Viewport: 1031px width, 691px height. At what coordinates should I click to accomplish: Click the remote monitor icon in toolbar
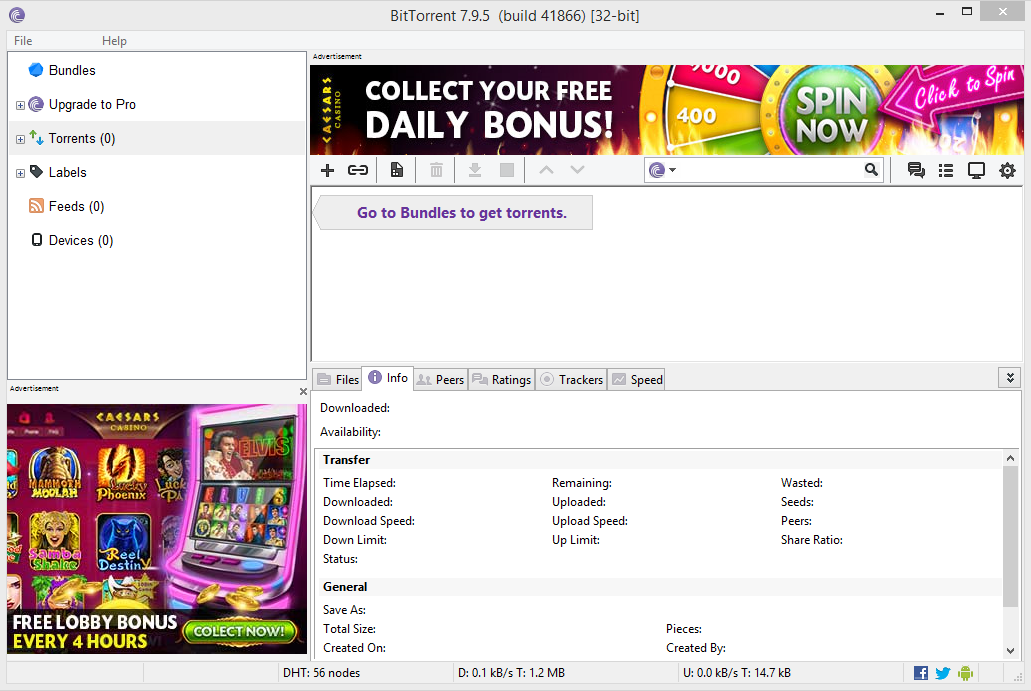pyautogui.click(x=976, y=171)
